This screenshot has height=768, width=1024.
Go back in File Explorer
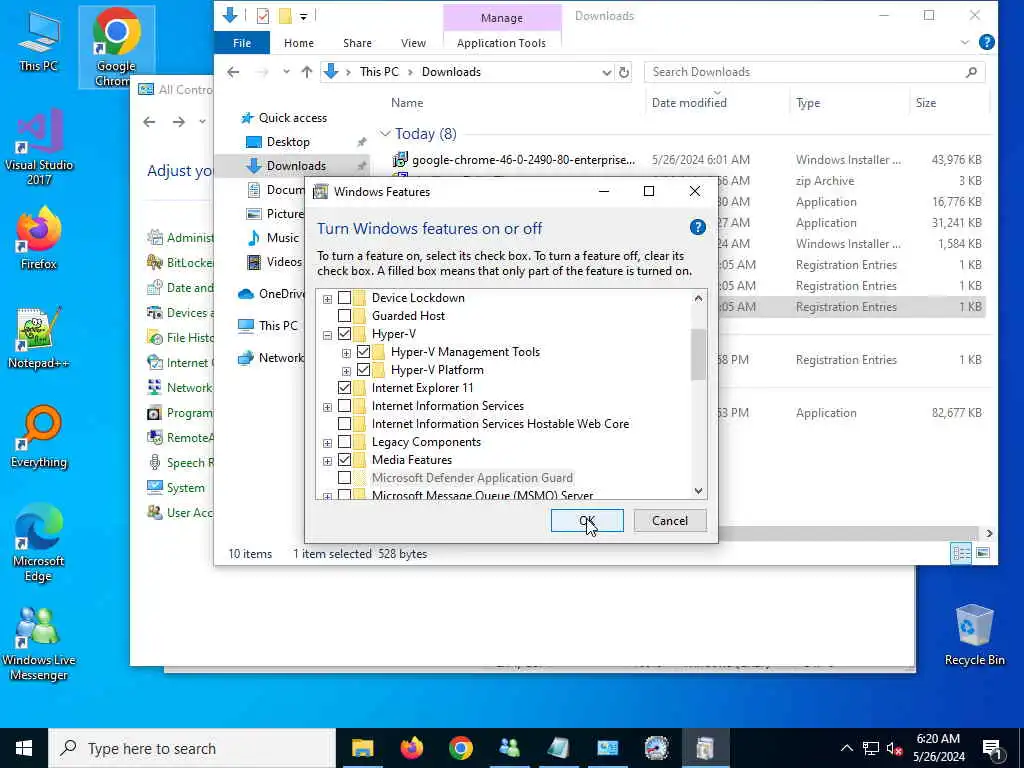[233, 72]
